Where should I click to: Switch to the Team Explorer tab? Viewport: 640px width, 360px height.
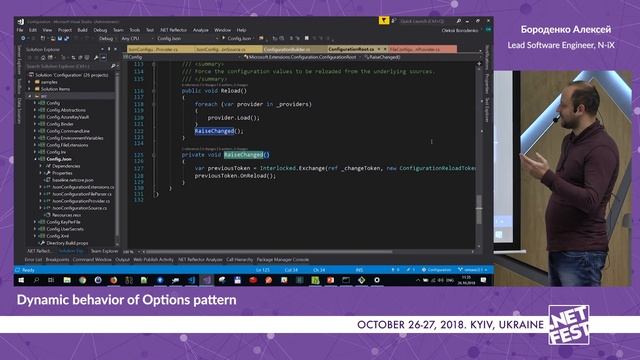104,251
